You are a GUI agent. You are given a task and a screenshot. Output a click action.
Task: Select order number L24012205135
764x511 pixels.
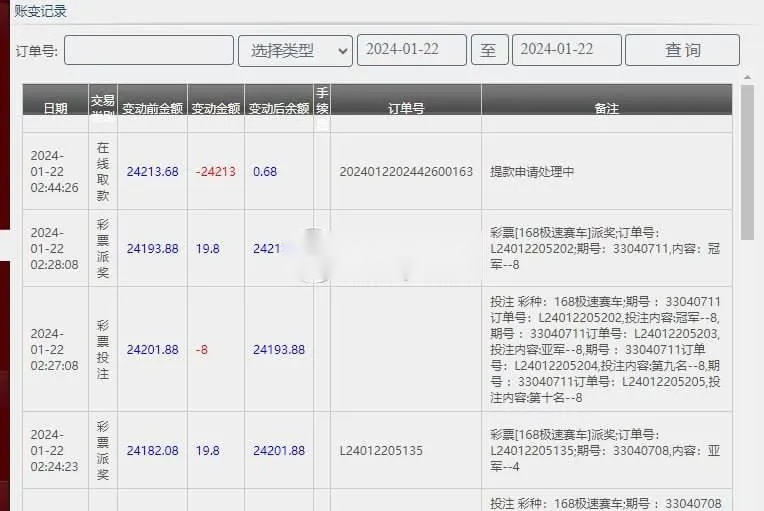tap(381, 451)
